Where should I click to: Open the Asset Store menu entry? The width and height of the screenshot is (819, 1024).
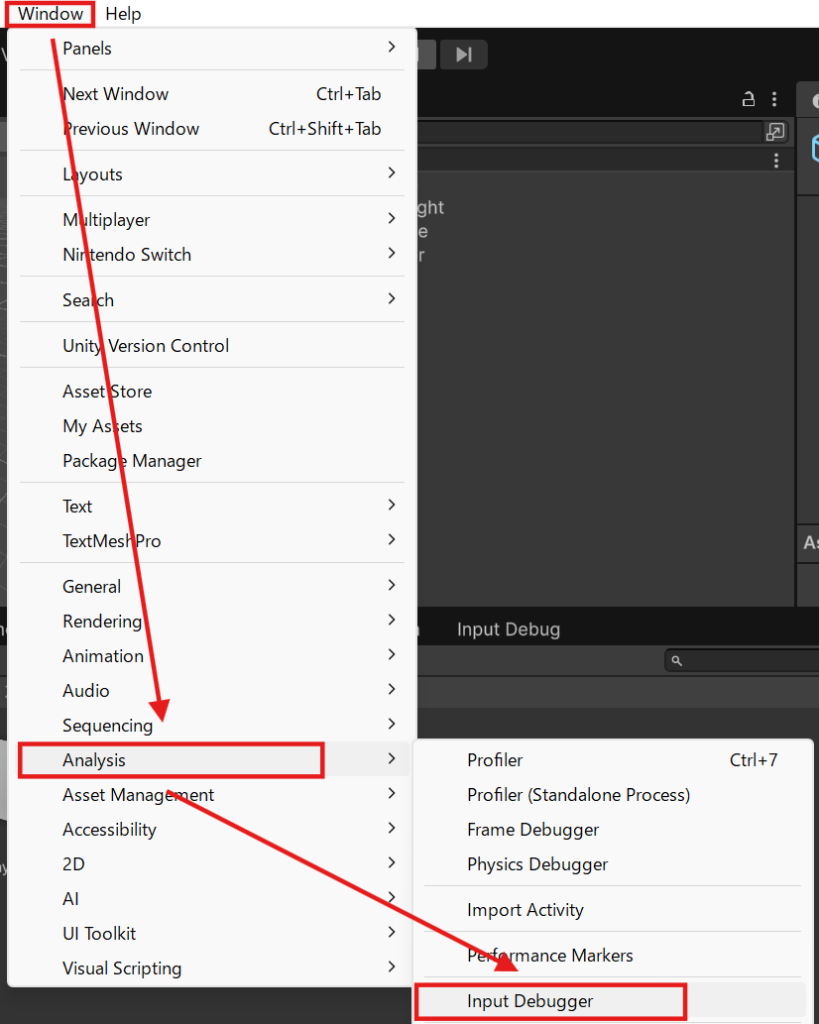point(107,391)
